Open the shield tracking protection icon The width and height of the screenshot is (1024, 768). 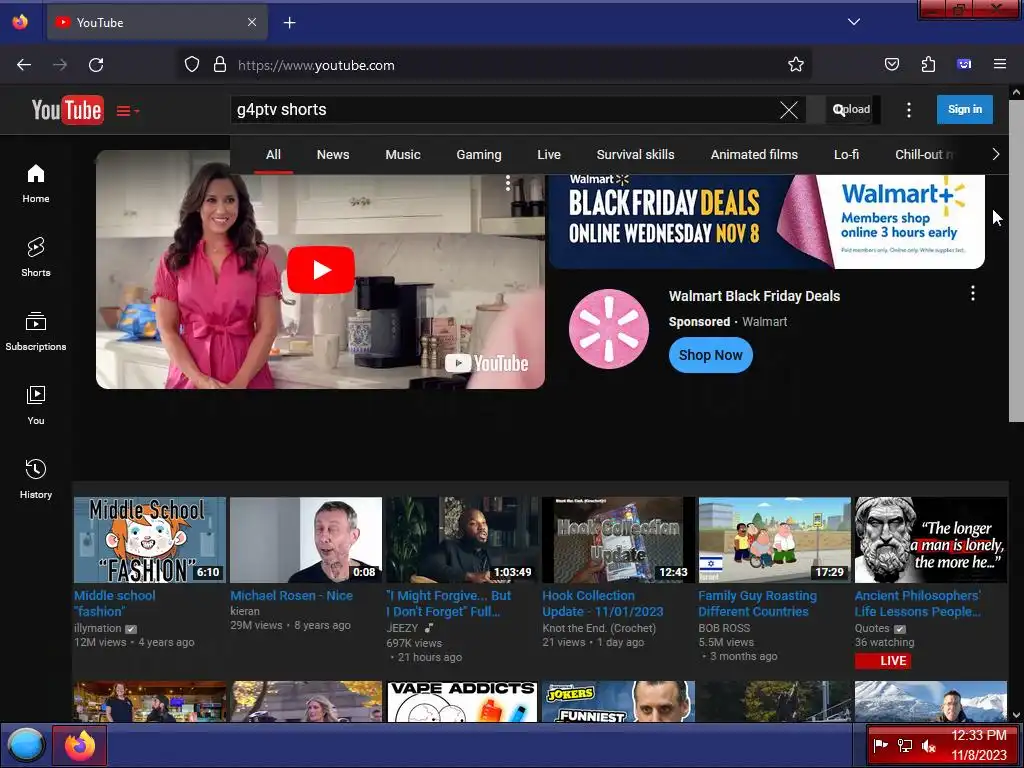click(x=191, y=65)
